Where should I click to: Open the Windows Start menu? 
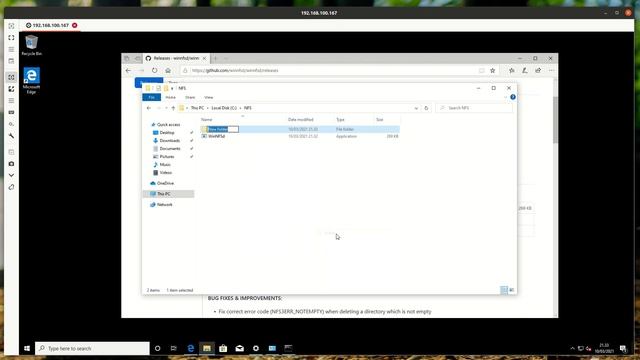(27, 348)
